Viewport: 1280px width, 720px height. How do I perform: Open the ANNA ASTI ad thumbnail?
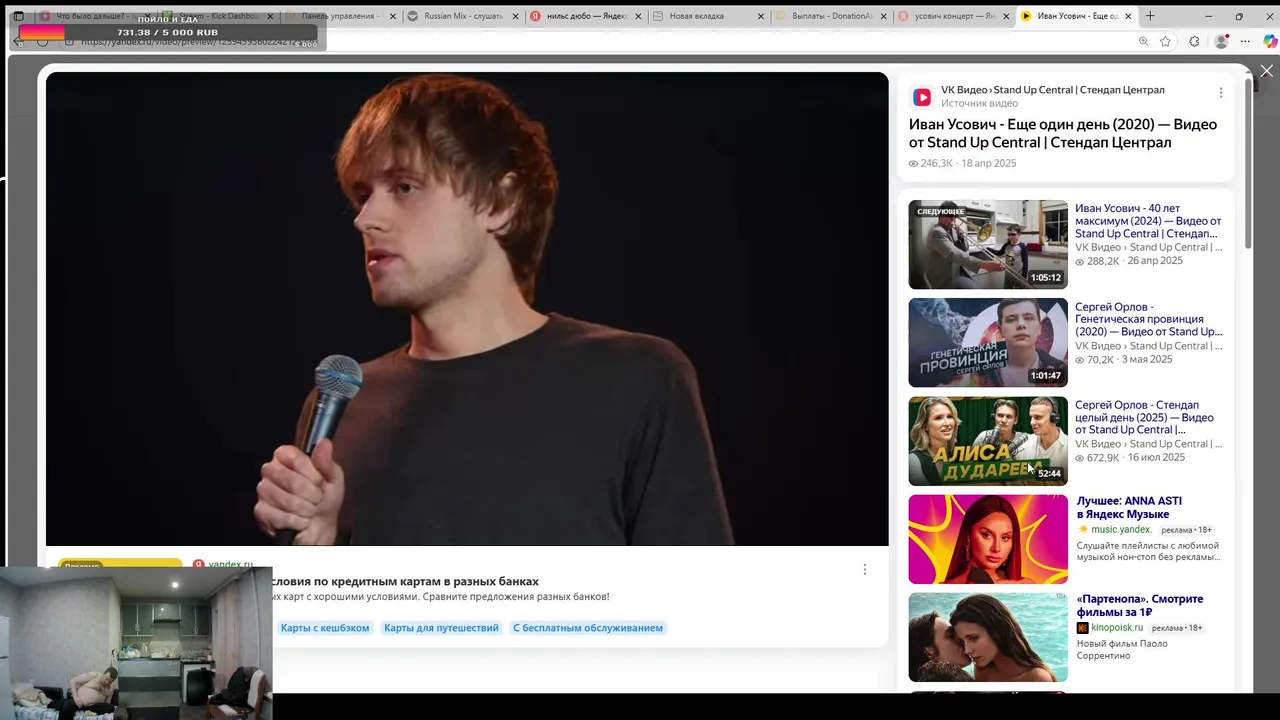pos(988,539)
